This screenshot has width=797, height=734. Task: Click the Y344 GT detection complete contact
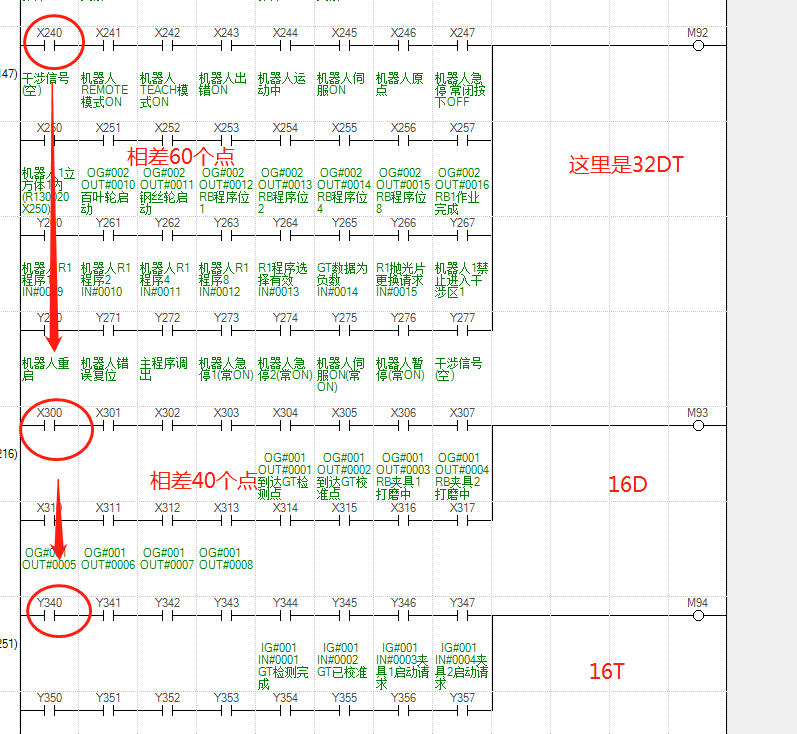tap(285, 616)
